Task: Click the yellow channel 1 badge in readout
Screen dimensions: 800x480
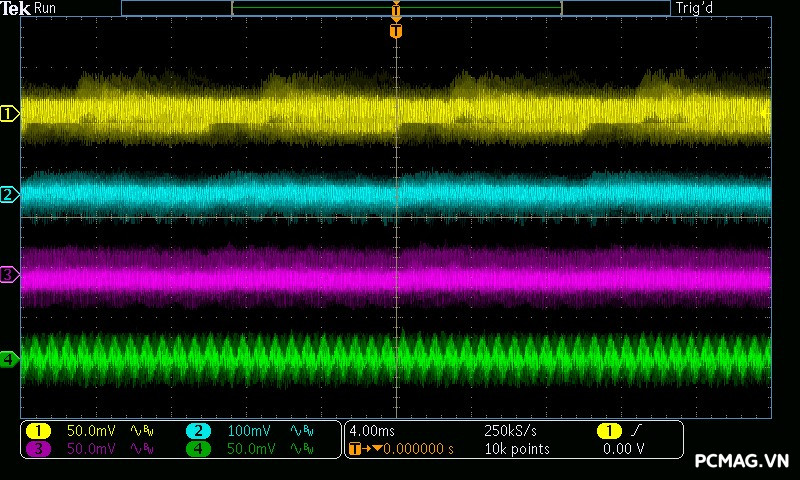Action: (x=38, y=431)
